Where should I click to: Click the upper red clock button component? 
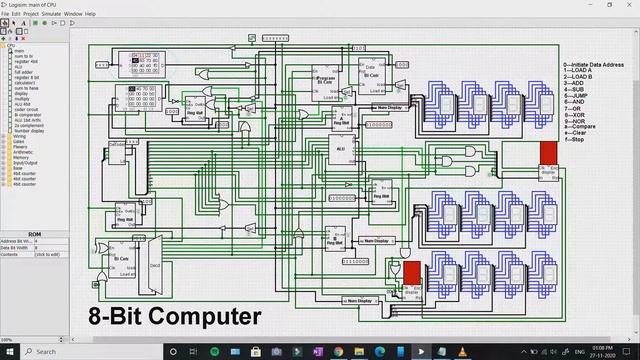548,153
